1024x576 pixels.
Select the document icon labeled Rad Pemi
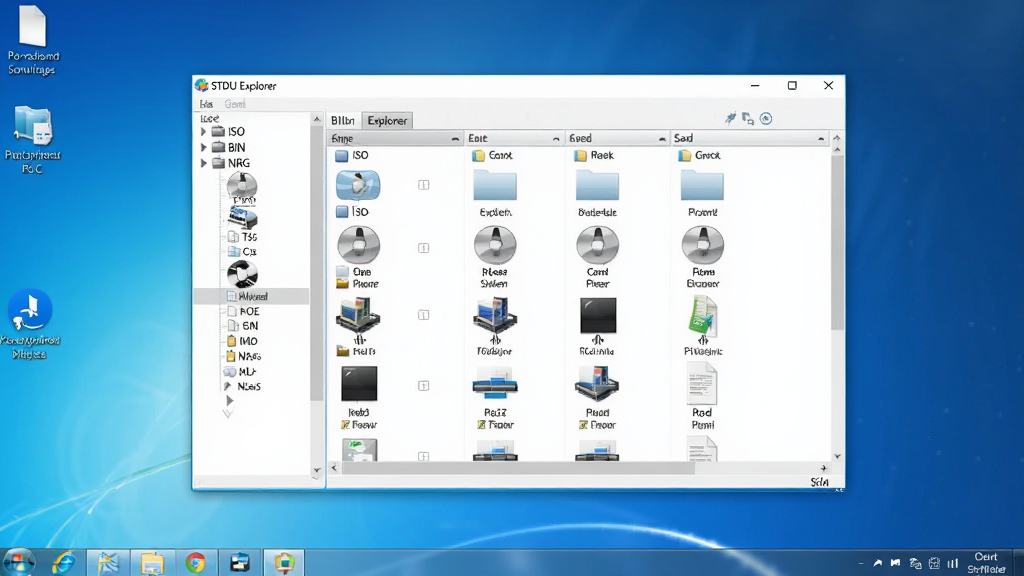[702, 384]
